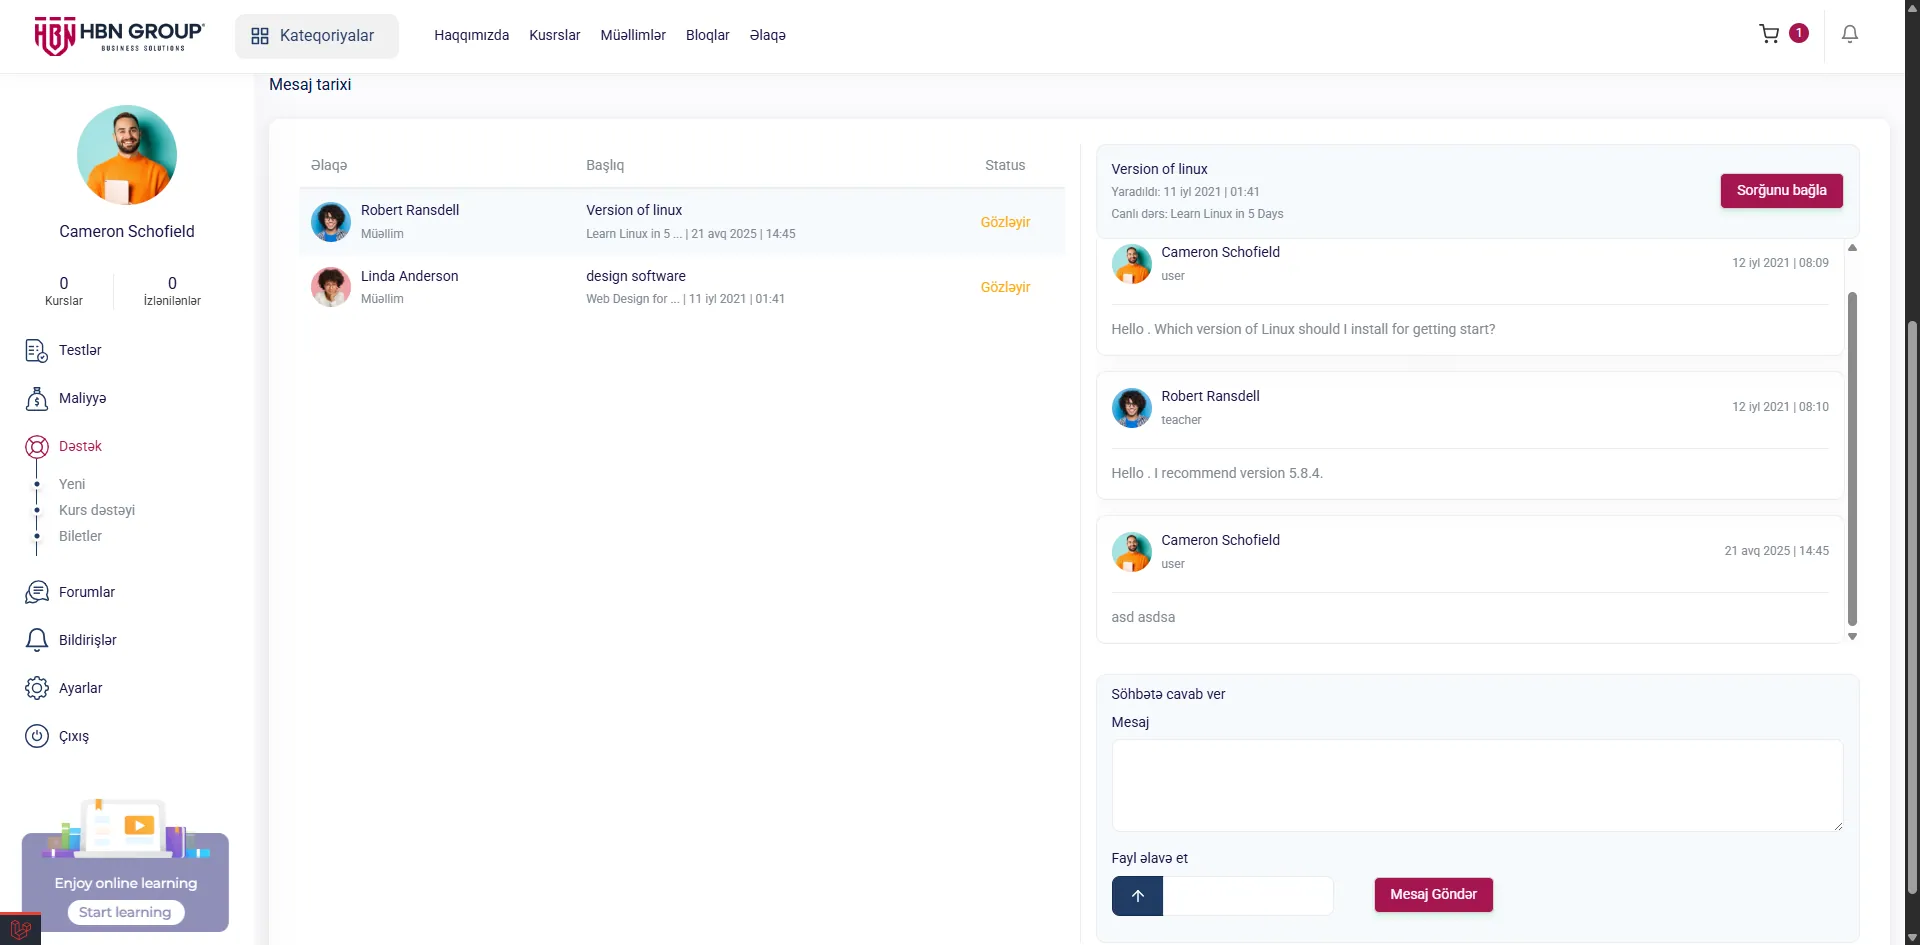Screen dimensions: 1920x945
Task: Click the debug bar icon at bottom-left corner
Action: click(20, 929)
